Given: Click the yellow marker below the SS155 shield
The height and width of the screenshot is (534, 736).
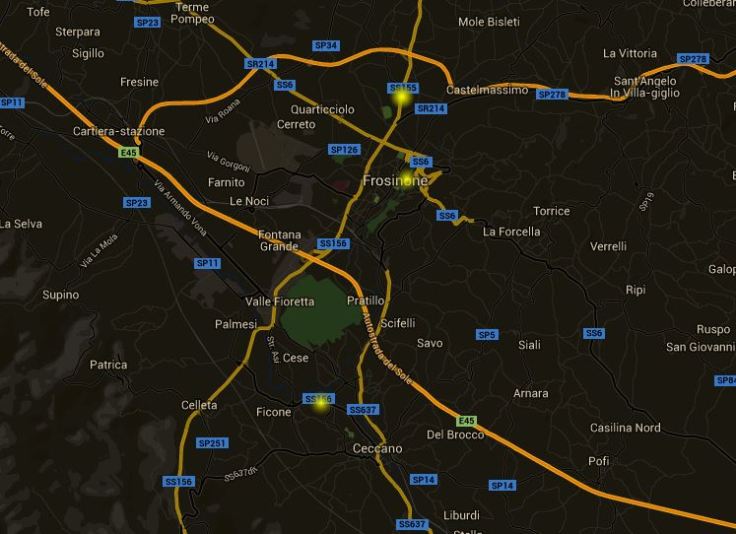Looking at the screenshot, I should (x=402, y=97).
